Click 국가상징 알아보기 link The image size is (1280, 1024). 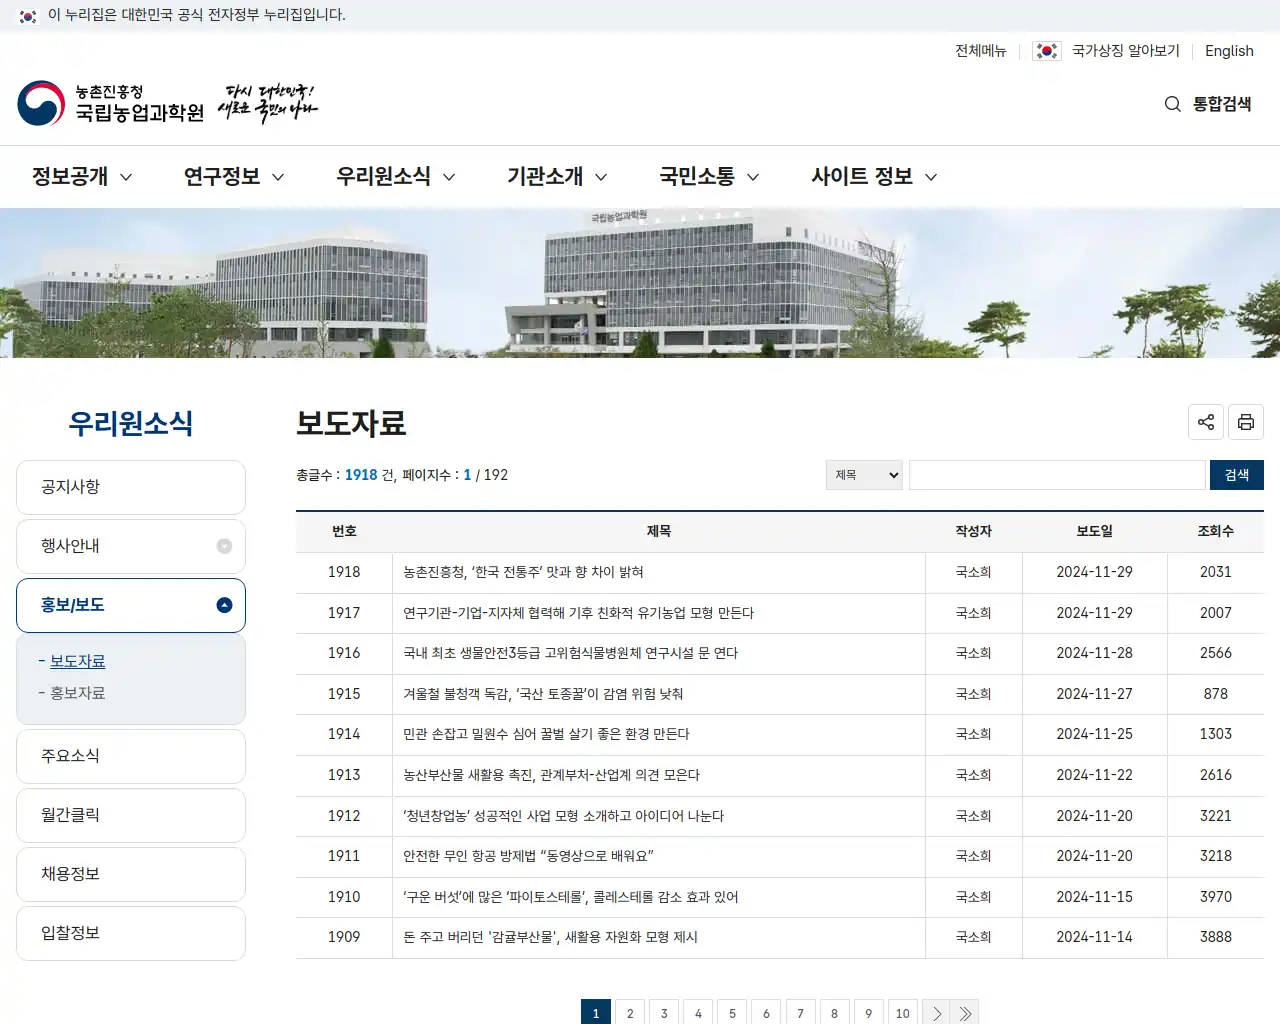click(x=1126, y=51)
